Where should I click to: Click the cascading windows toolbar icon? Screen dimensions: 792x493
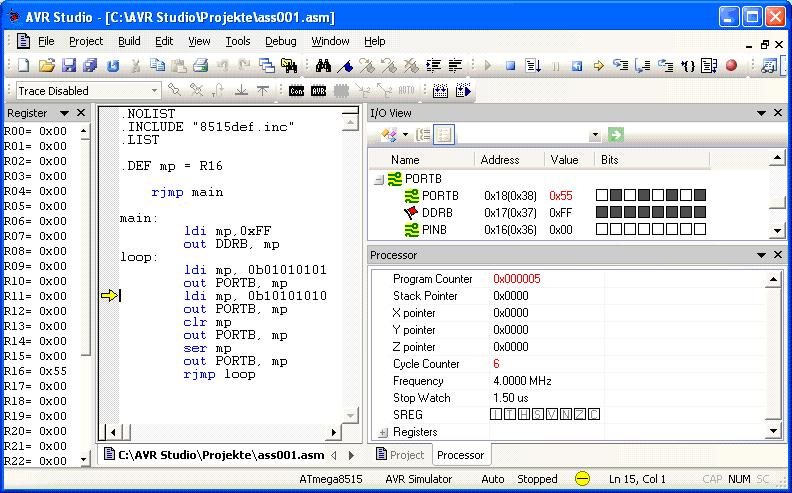pos(267,65)
